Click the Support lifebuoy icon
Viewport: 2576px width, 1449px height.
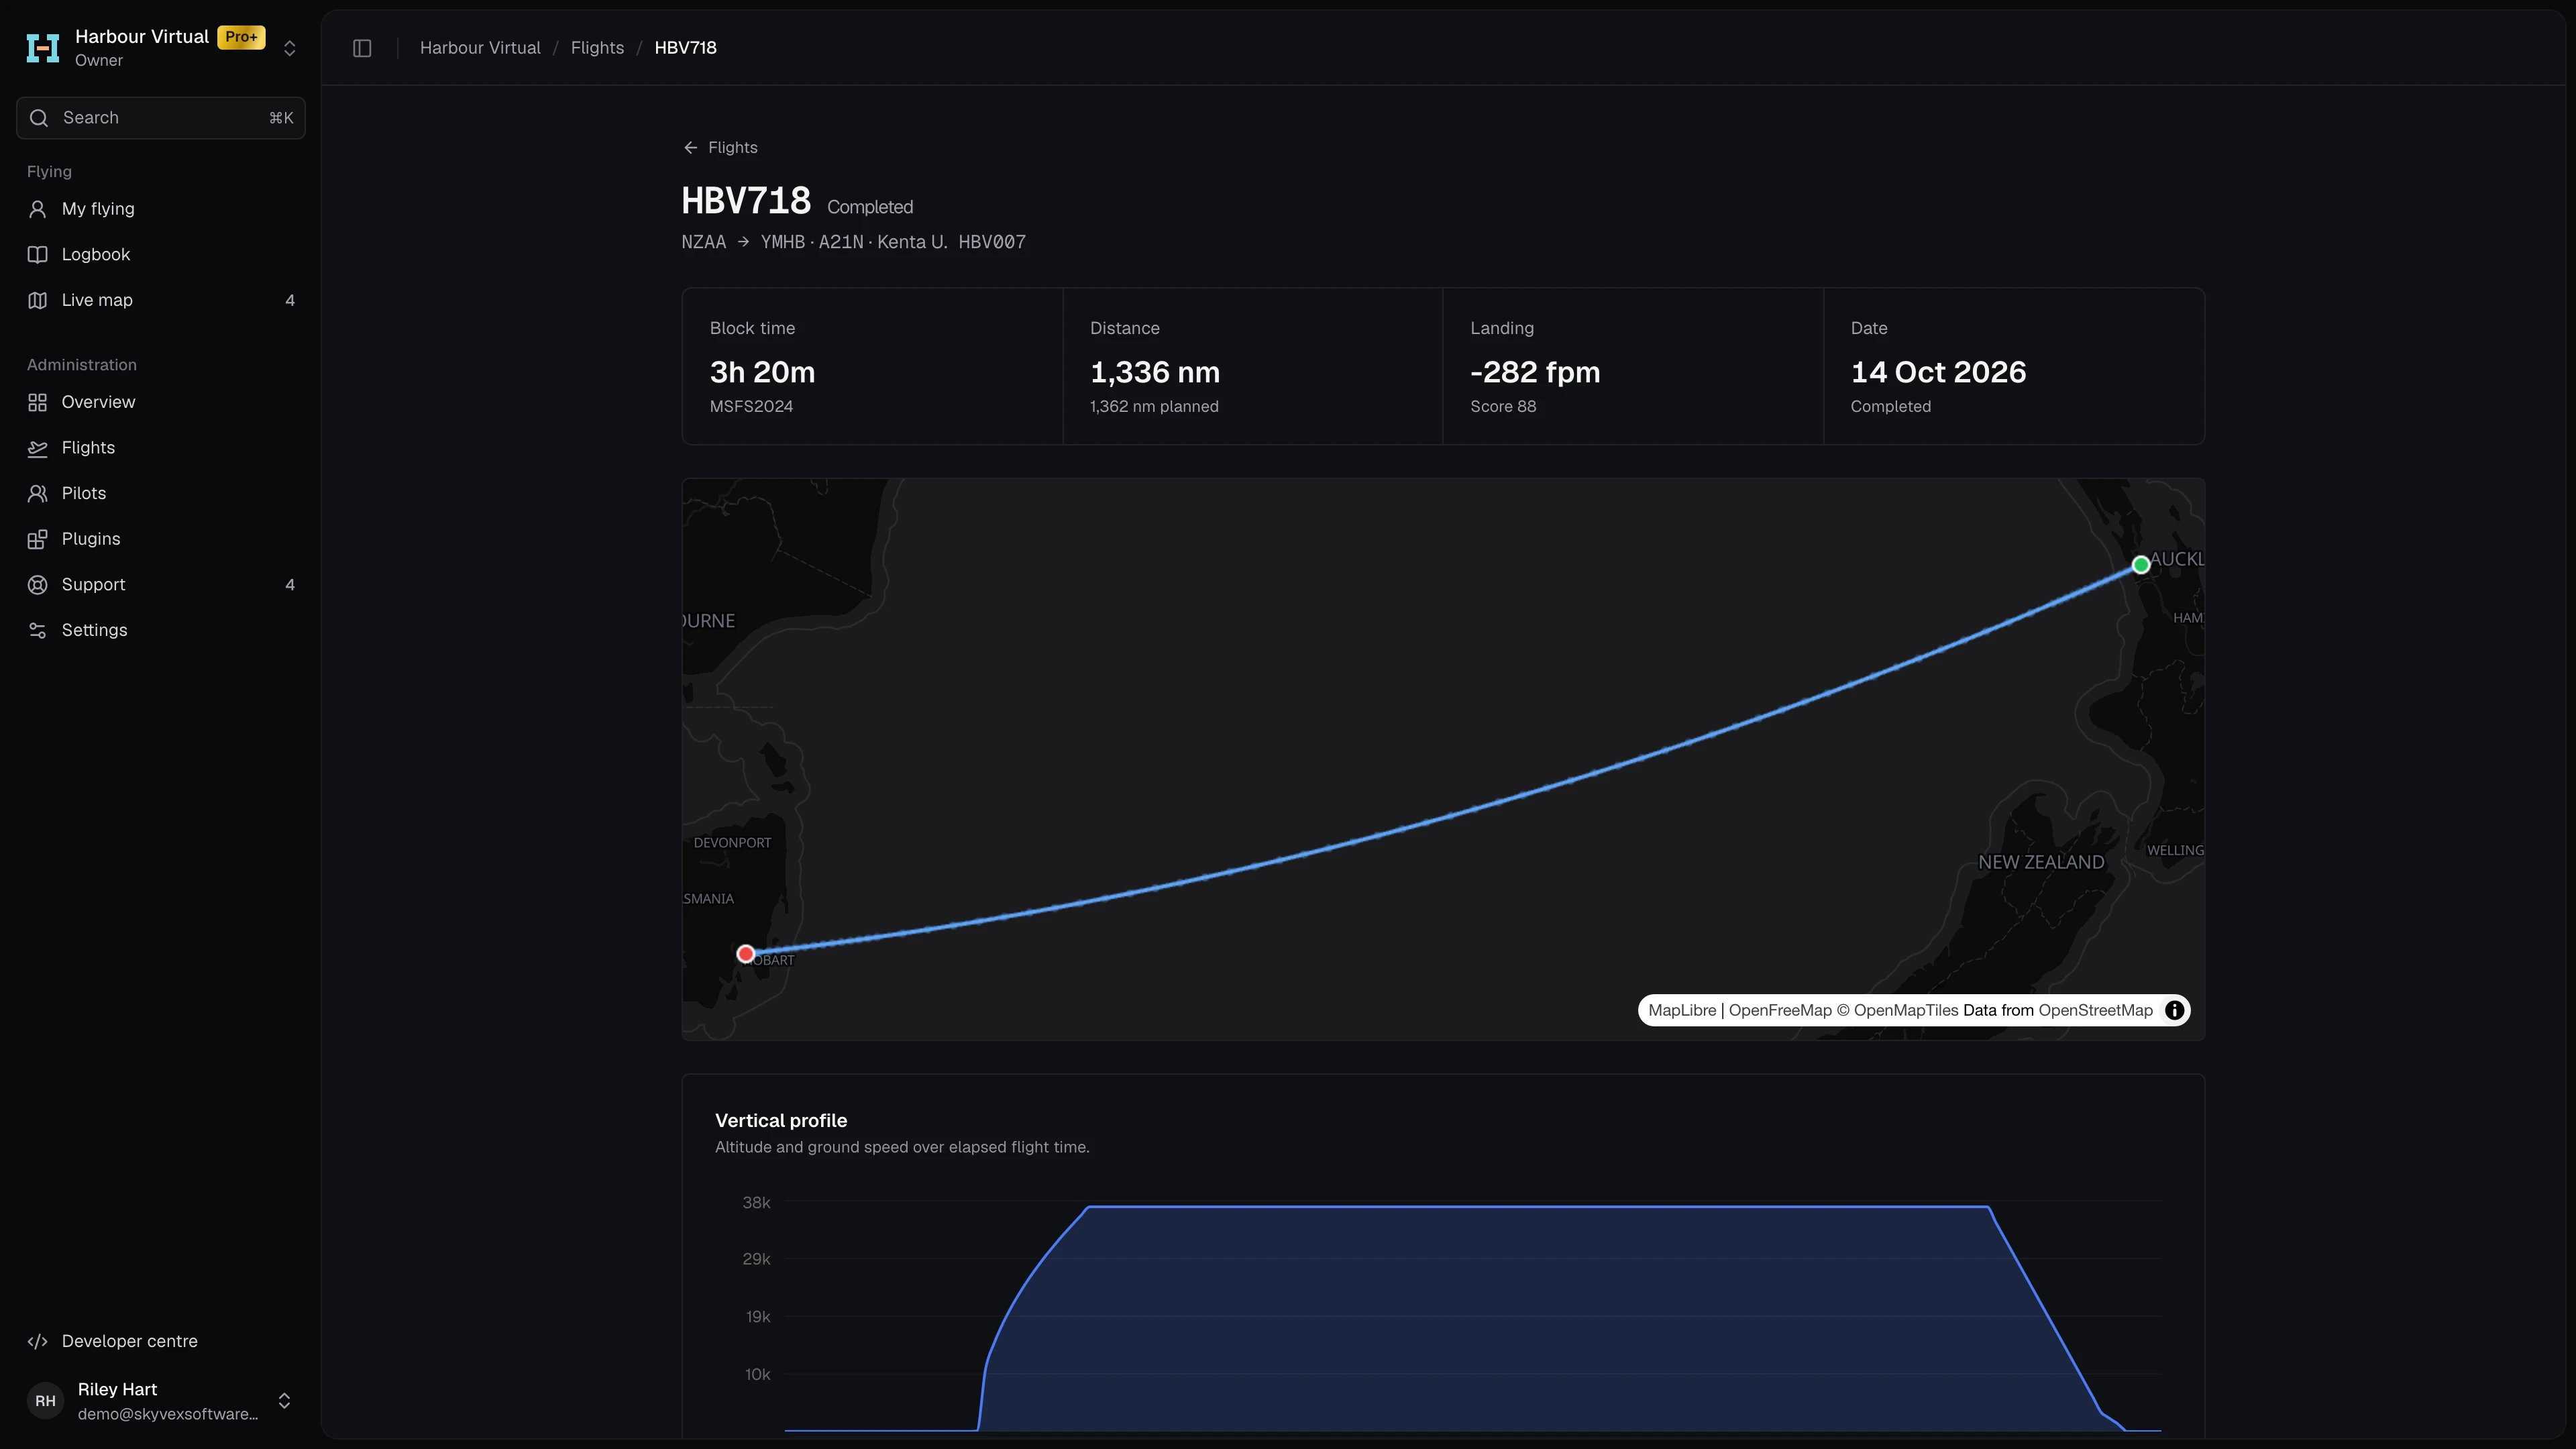[x=38, y=585]
